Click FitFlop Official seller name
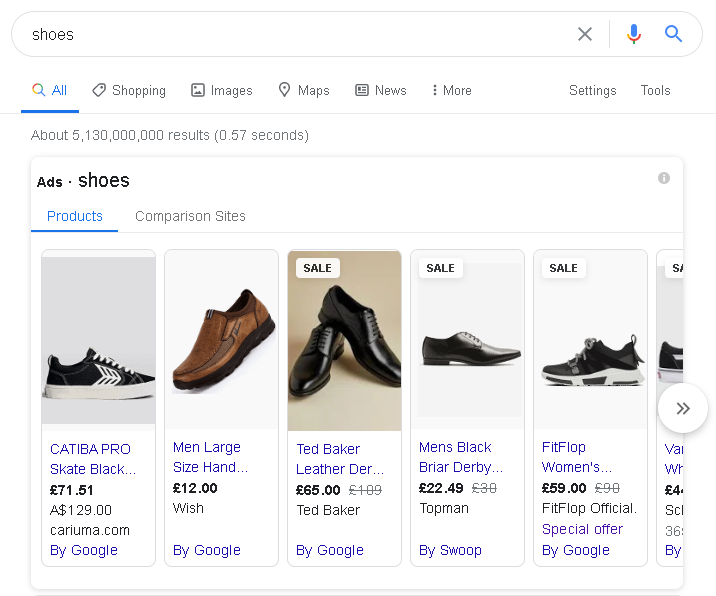 589,508
